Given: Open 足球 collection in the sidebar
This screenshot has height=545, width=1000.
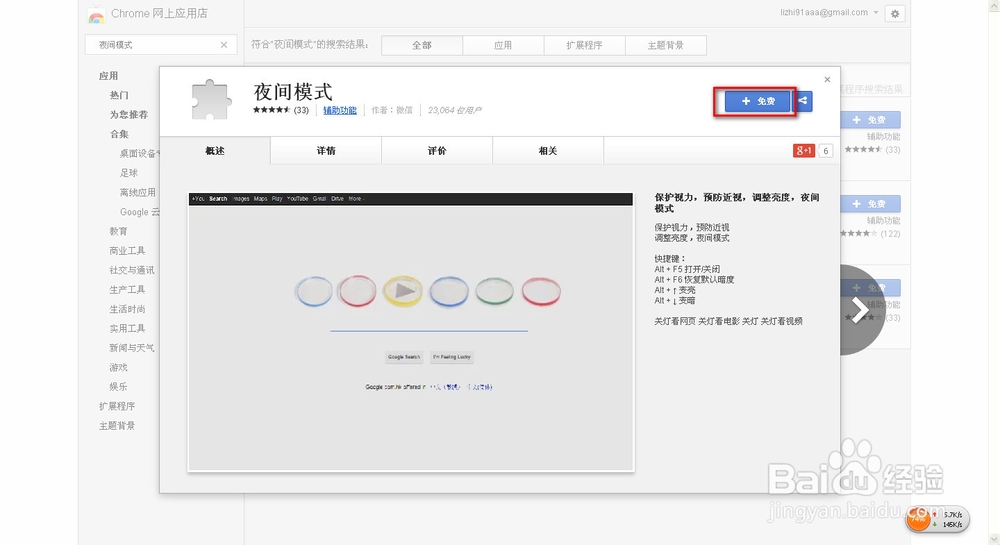Looking at the screenshot, I should [x=128, y=173].
